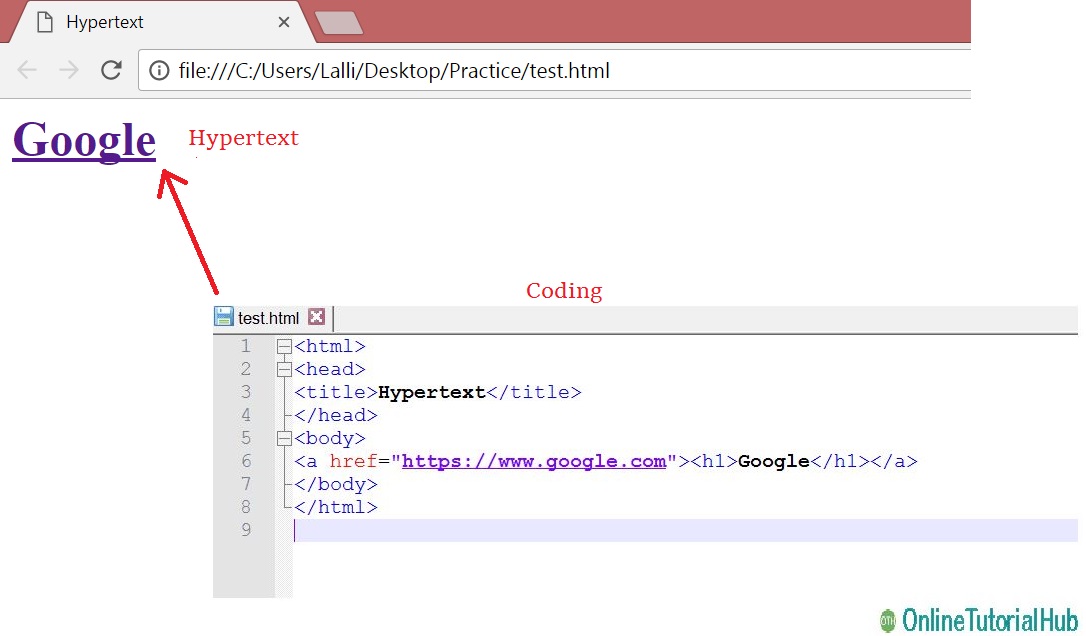Follow the Google hyperlink

pos(82,140)
